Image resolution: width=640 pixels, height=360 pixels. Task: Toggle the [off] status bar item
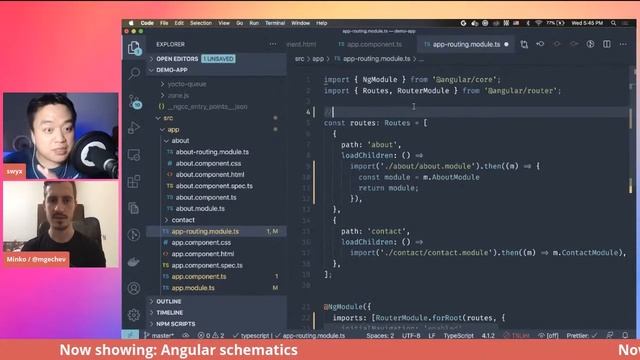pyautogui.click(x=548, y=336)
